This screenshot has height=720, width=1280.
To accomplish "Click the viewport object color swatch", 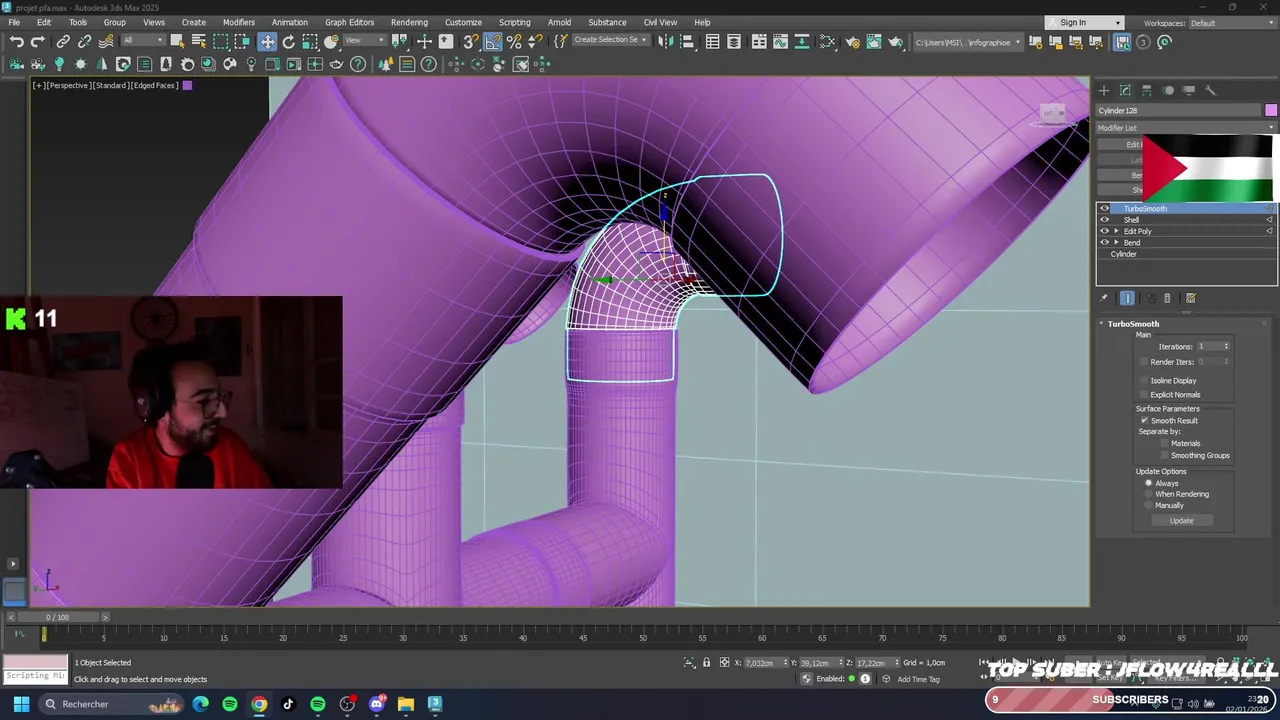I will [x=187, y=85].
